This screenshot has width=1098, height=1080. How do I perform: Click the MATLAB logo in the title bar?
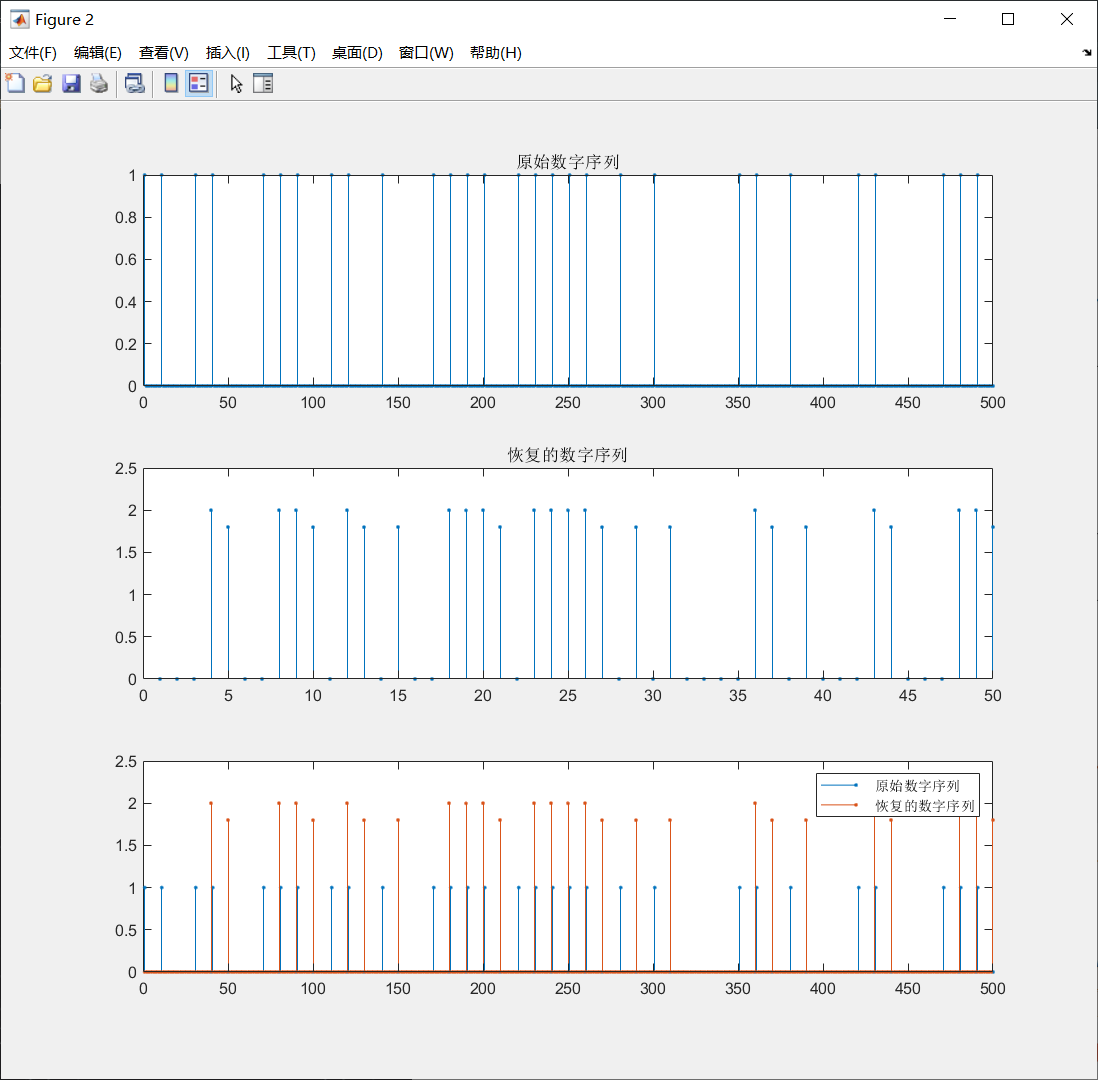click(20, 20)
